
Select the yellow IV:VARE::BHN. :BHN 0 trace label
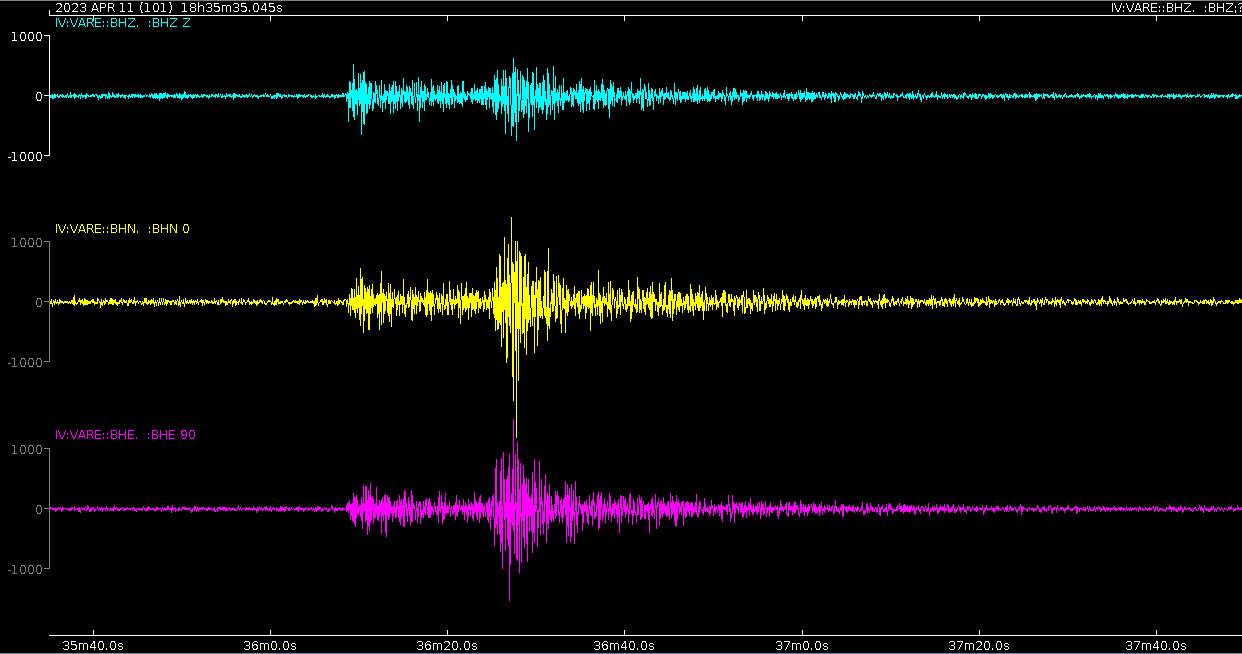(x=122, y=229)
